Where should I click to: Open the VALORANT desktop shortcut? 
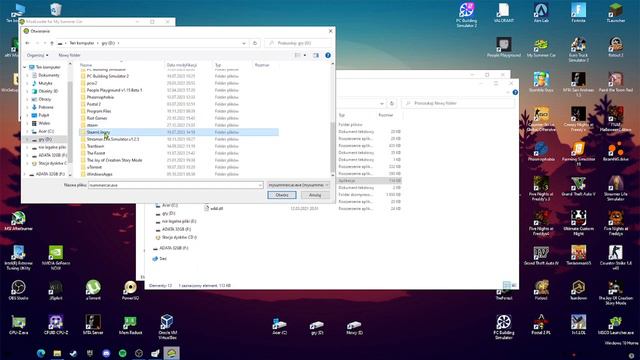[x=504, y=13]
